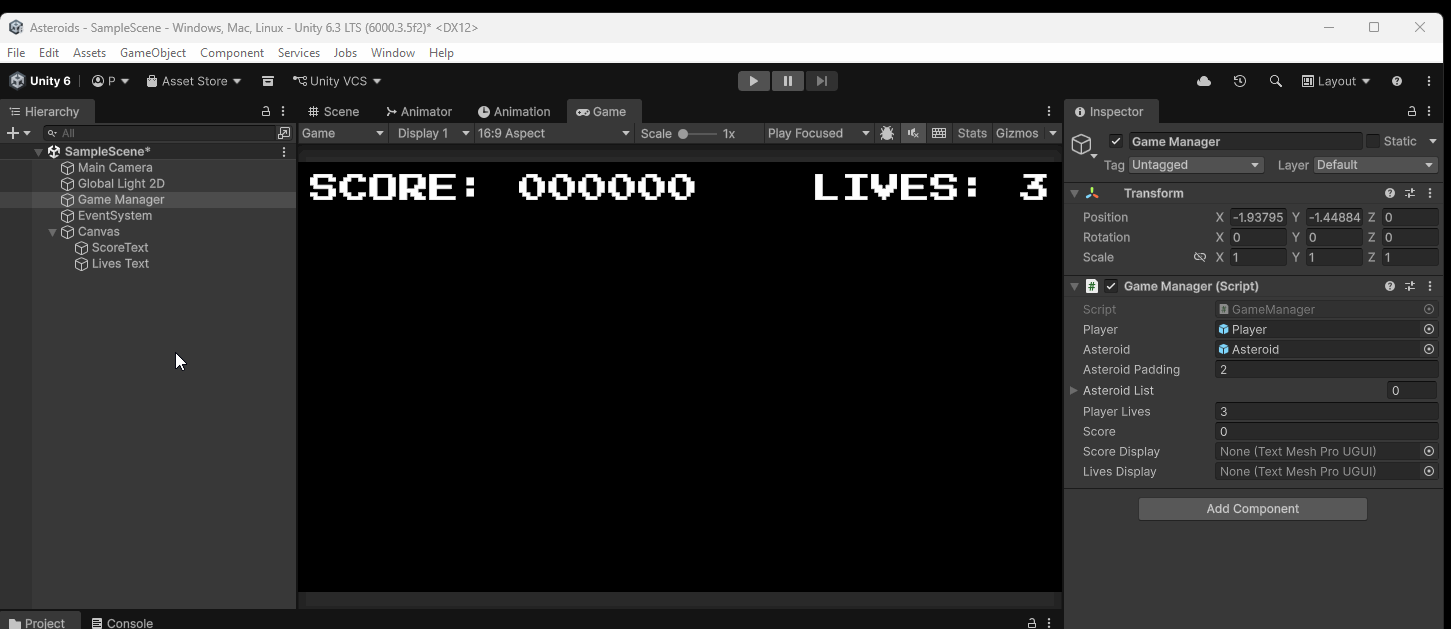This screenshot has width=1451, height=629.
Task: Toggle the scale constrain-proportions link icon
Action: (x=1200, y=257)
